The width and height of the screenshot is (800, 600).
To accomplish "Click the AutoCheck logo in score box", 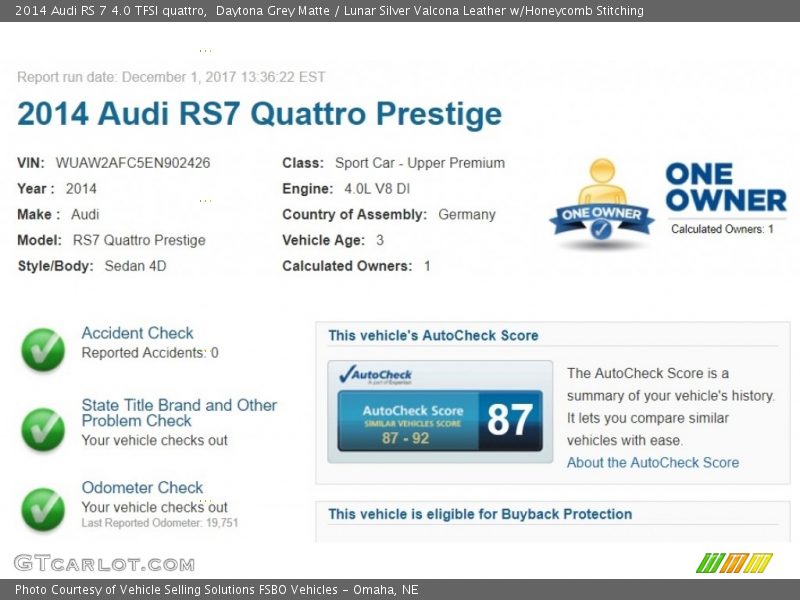I will point(376,375).
